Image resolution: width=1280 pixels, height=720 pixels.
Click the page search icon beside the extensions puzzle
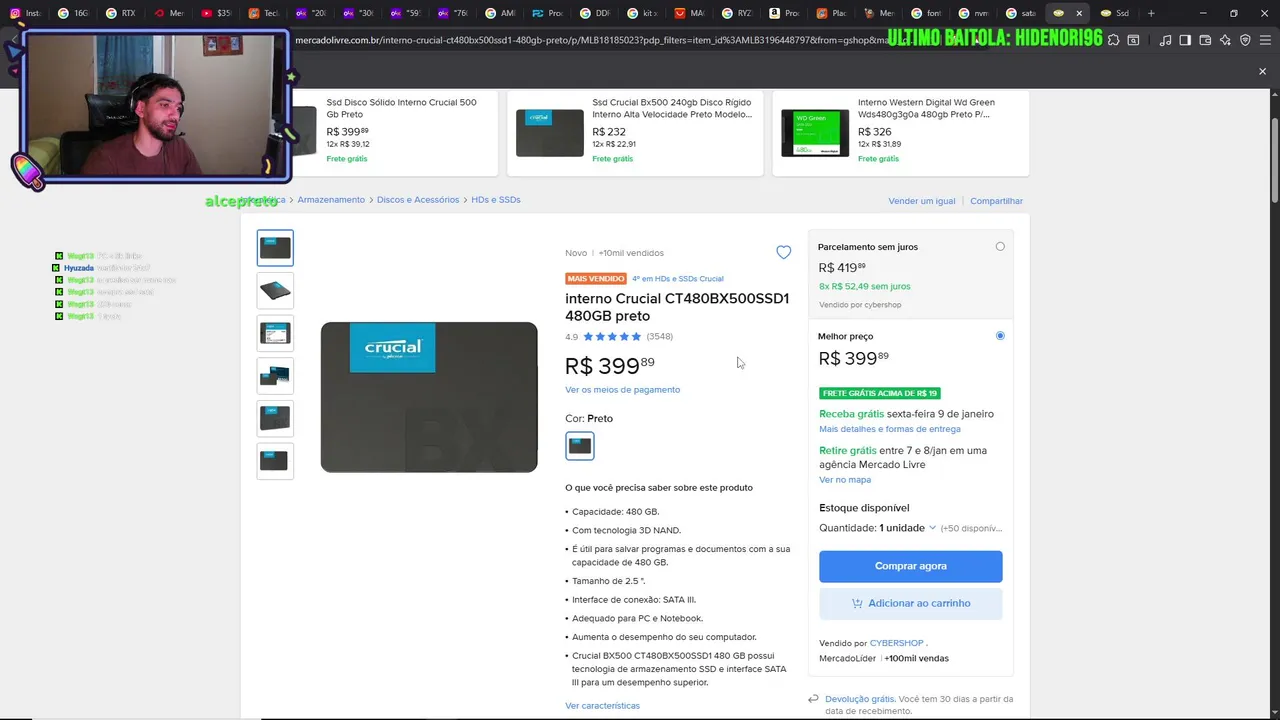(1133, 40)
